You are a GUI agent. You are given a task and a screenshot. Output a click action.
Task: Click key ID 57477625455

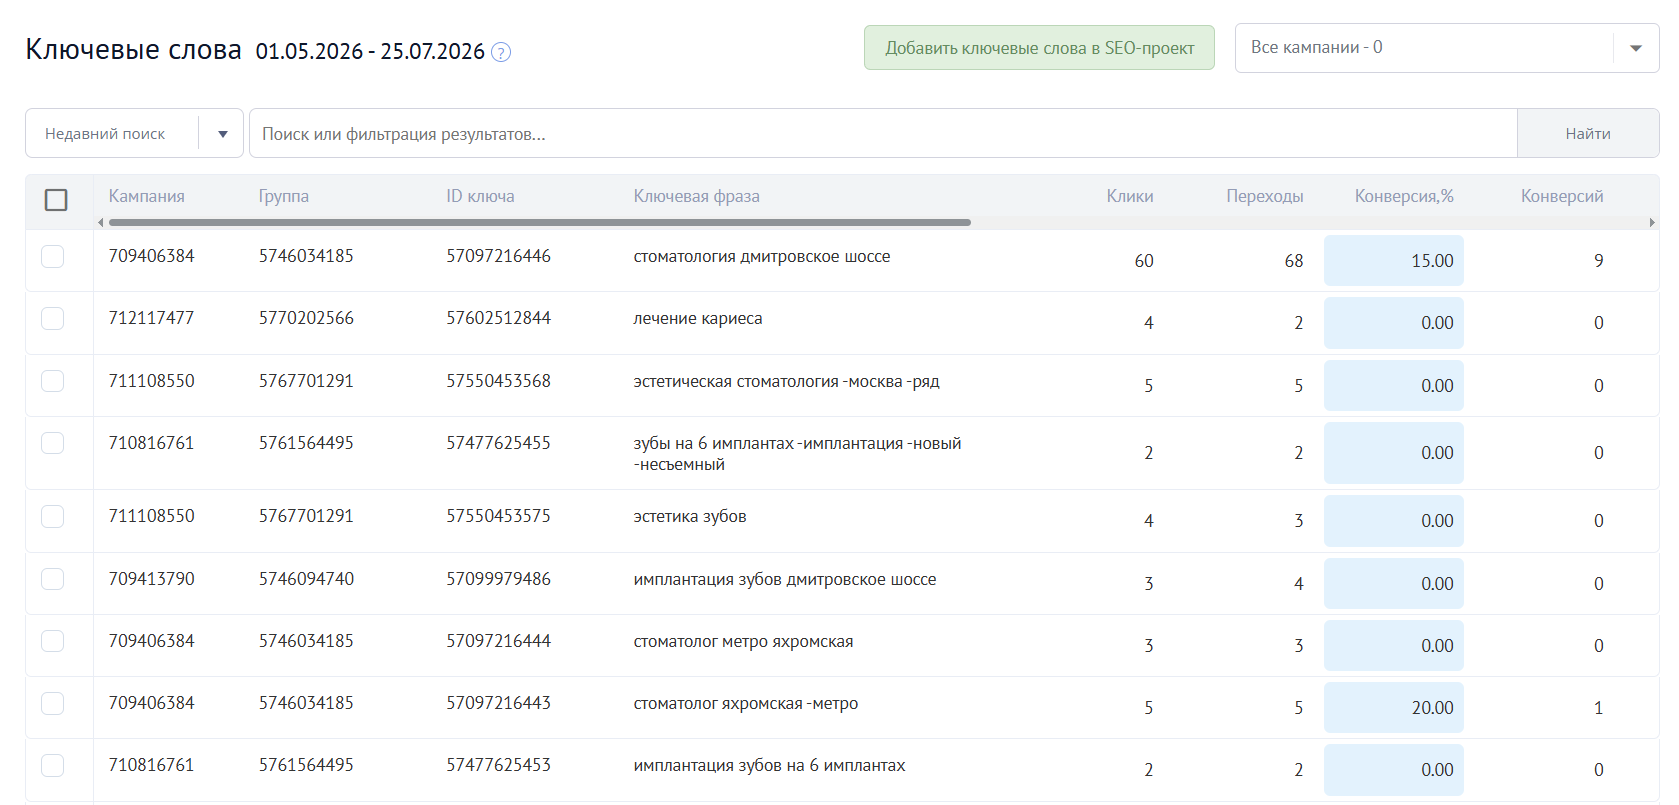coord(498,443)
